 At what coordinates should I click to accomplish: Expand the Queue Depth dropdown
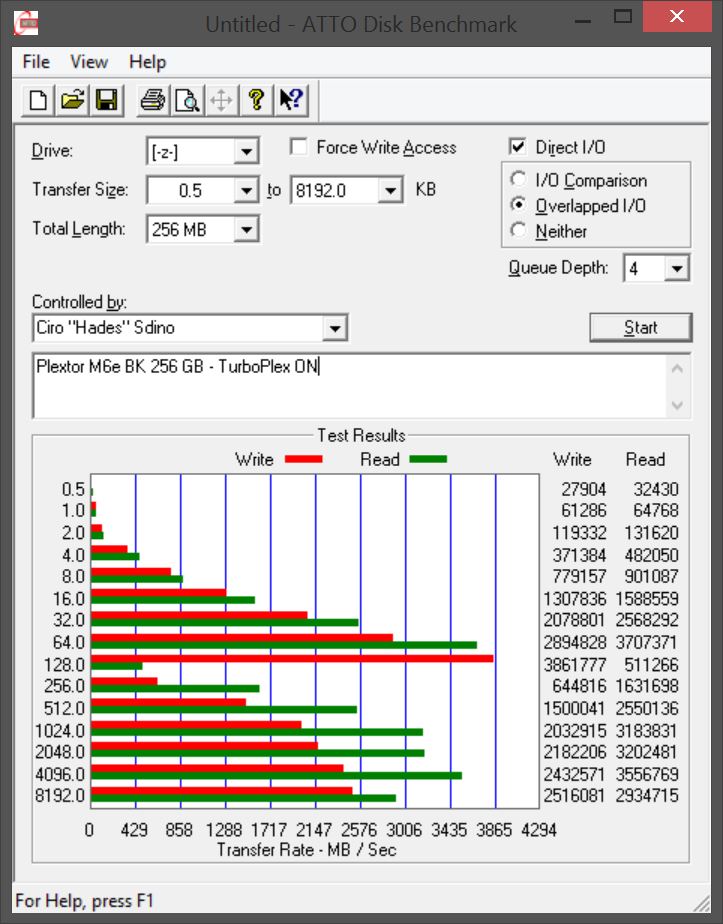(677, 268)
